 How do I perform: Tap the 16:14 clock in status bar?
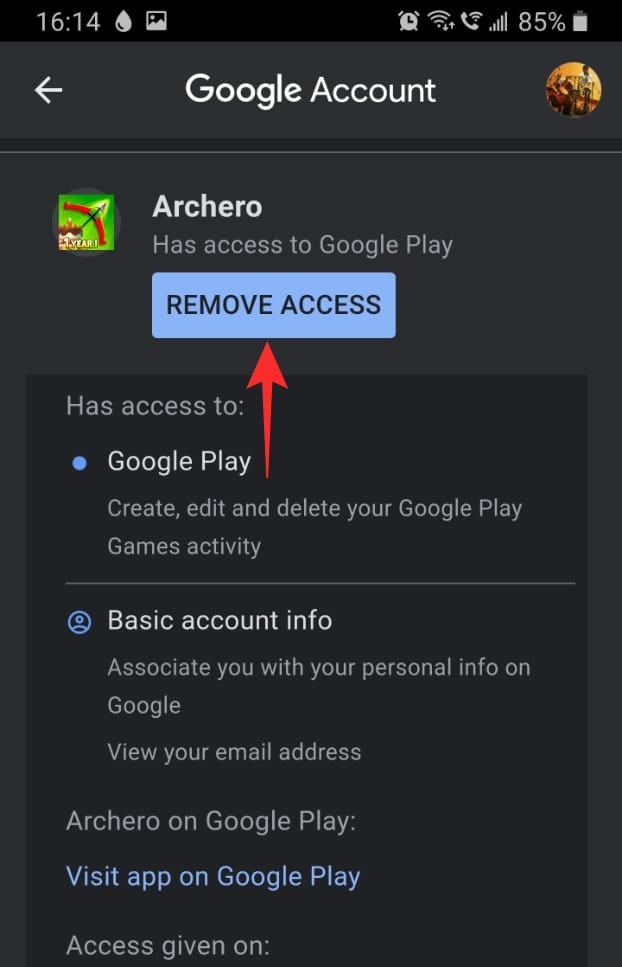68,22
